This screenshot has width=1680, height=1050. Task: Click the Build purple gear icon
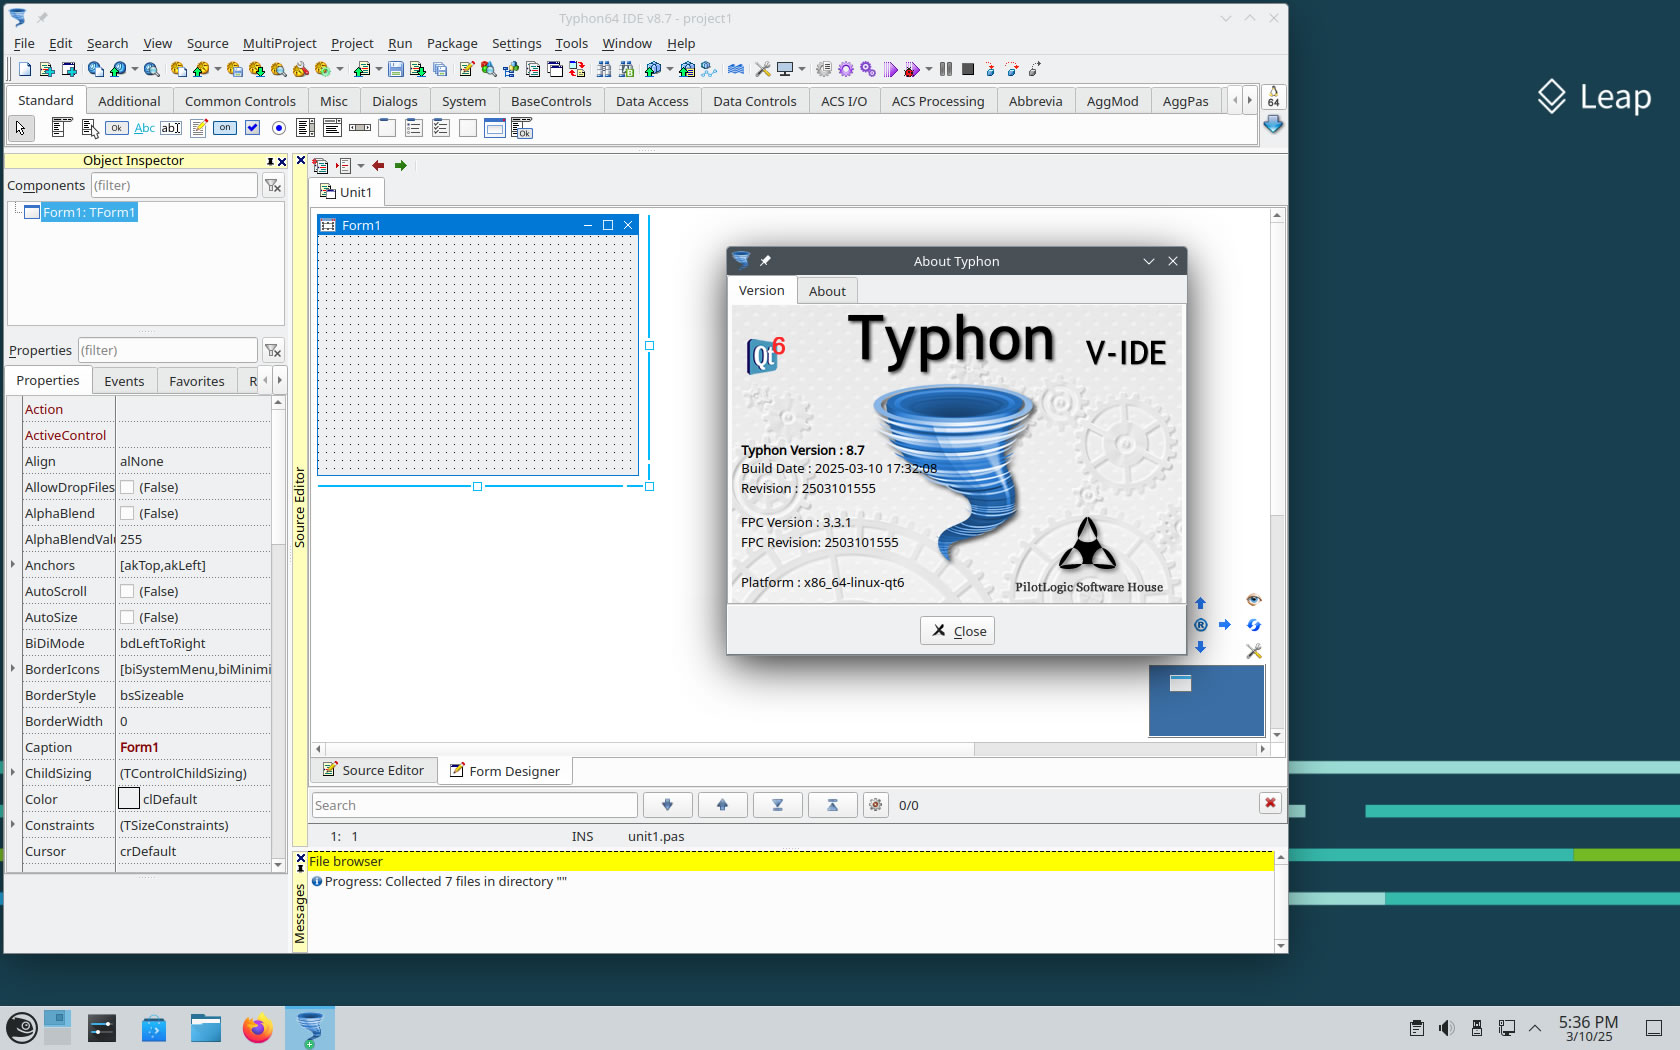(x=846, y=69)
